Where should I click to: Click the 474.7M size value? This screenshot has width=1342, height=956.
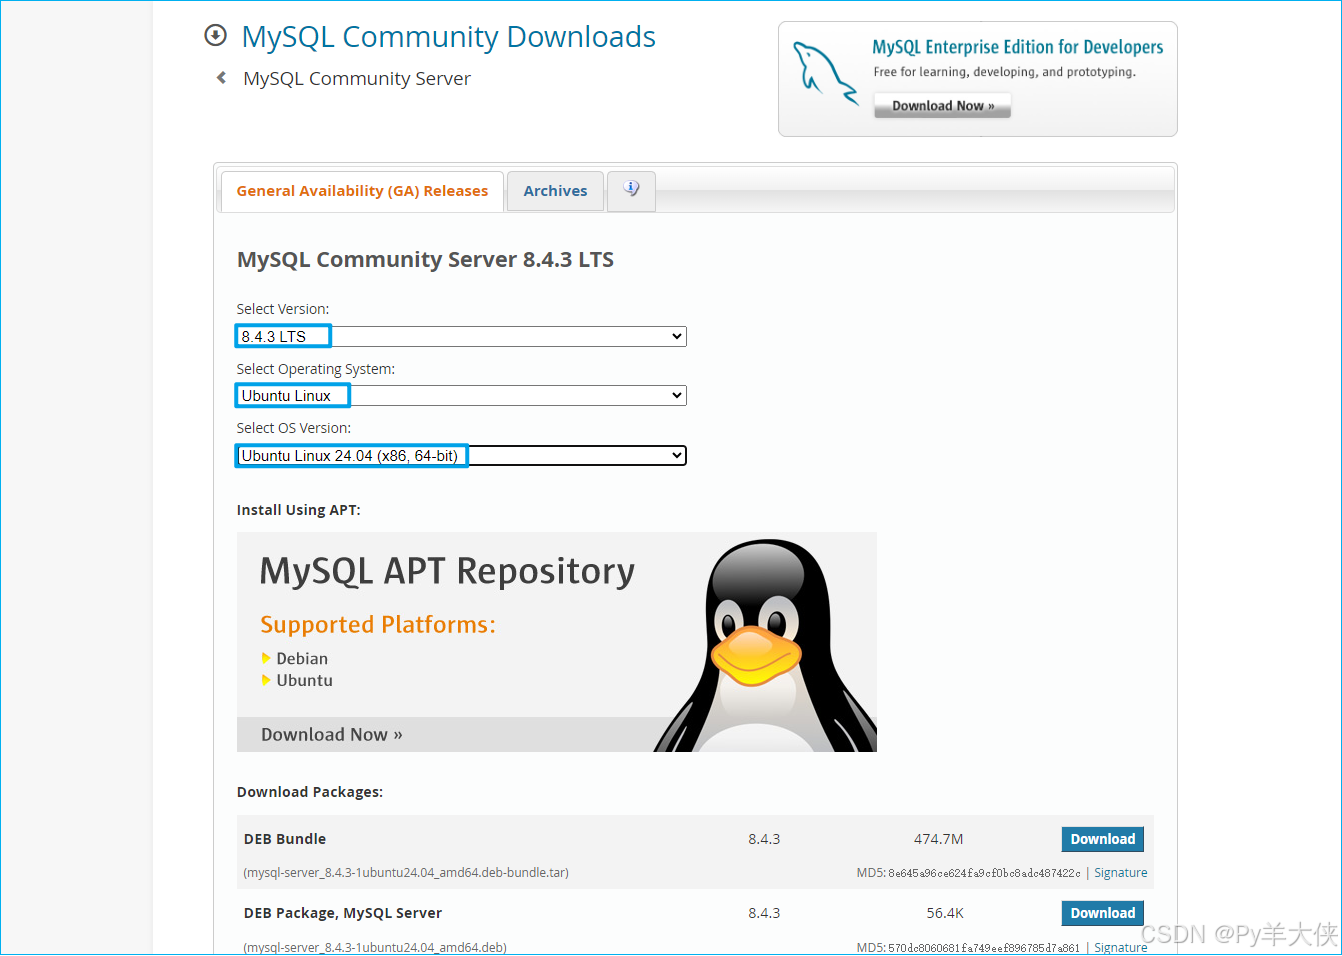[x=938, y=839]
